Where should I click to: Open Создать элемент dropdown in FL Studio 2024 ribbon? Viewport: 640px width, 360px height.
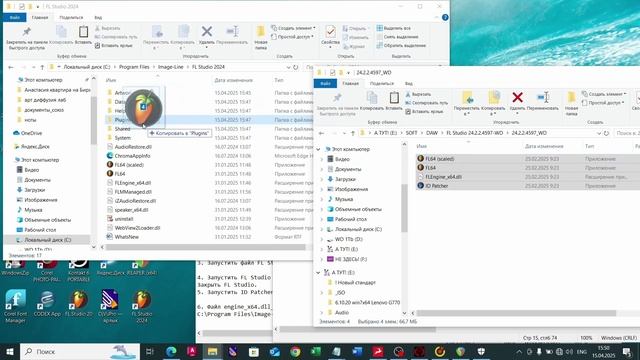(293, 28)
